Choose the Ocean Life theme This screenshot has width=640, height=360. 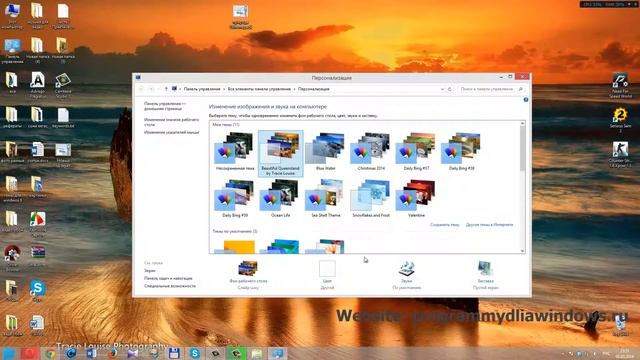tap(280, 198)
